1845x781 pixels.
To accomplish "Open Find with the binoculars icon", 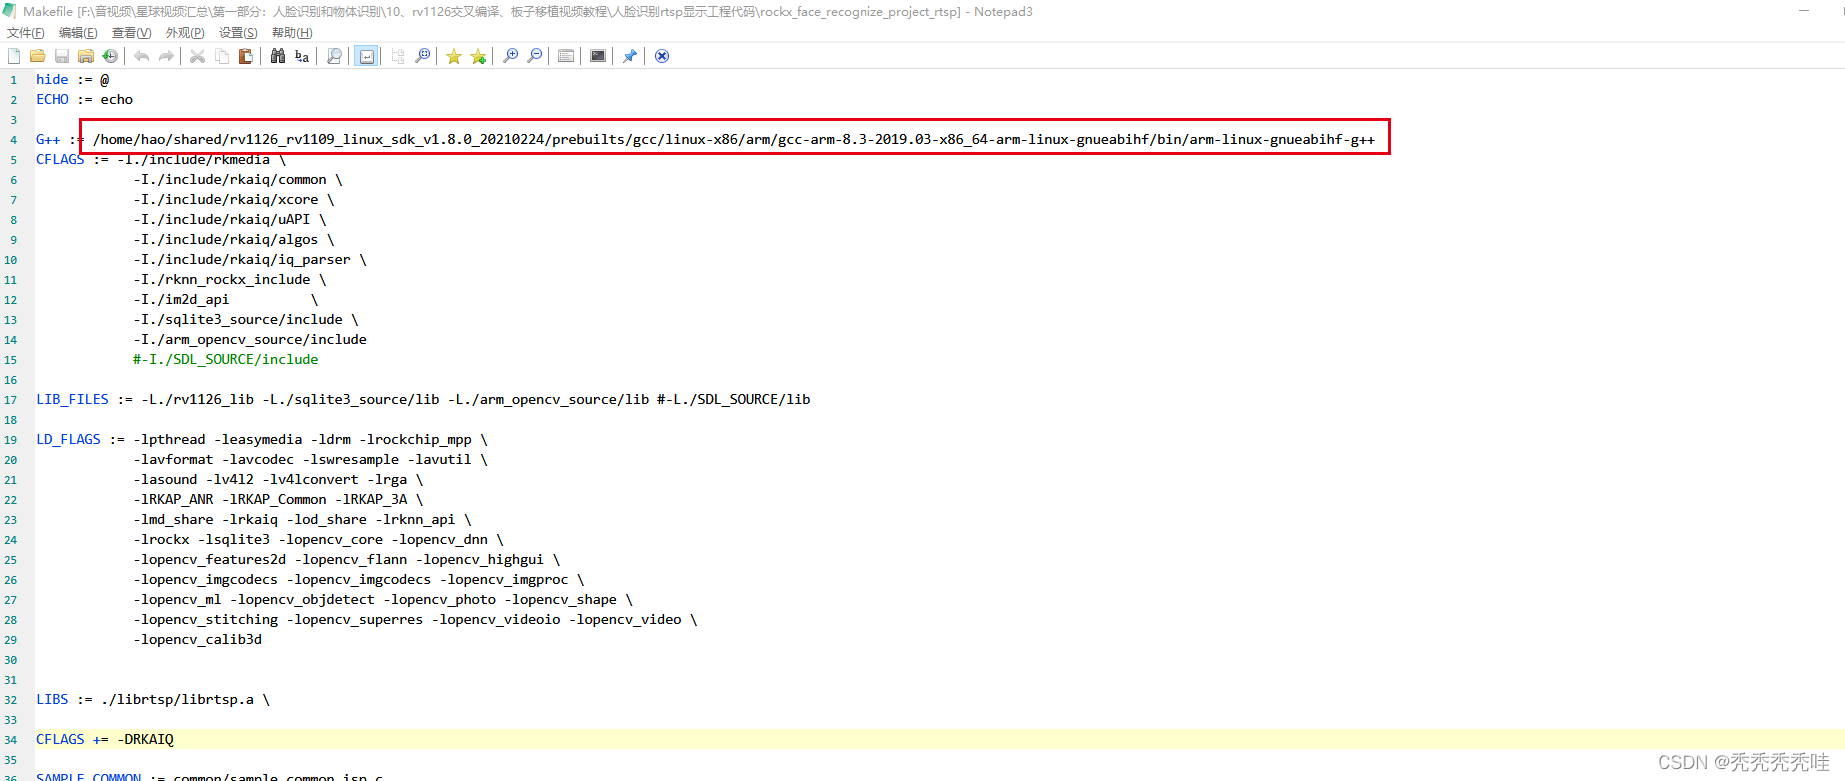I will (x=278, y=56).
